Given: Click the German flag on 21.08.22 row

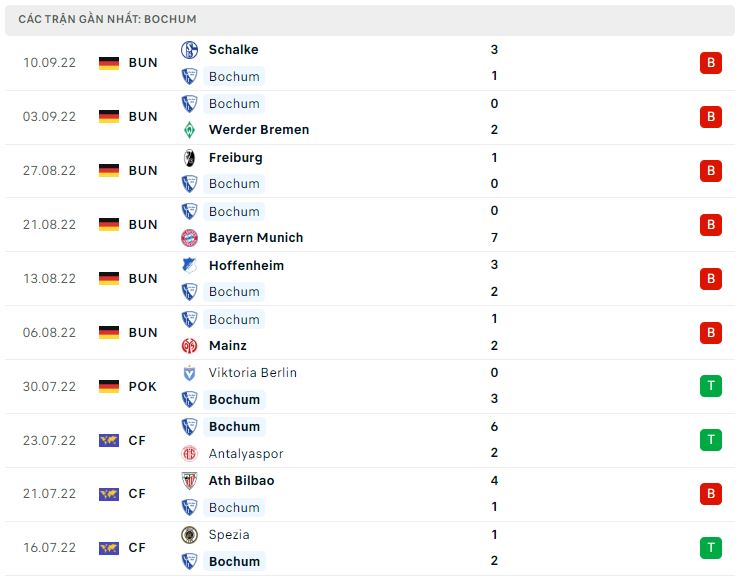Looking at the screenshot, I should pos(109,225).
